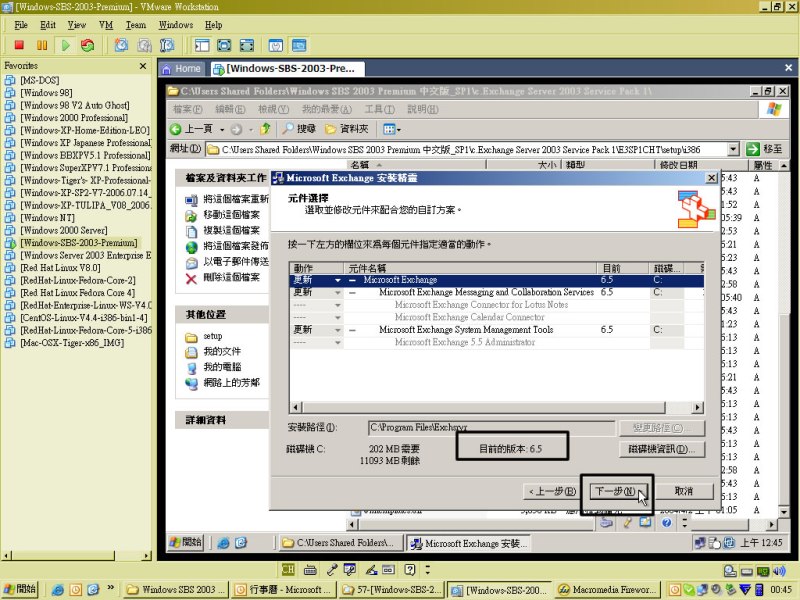Click the VMware Suspend pause icon
800x600 pixels.
42,45
